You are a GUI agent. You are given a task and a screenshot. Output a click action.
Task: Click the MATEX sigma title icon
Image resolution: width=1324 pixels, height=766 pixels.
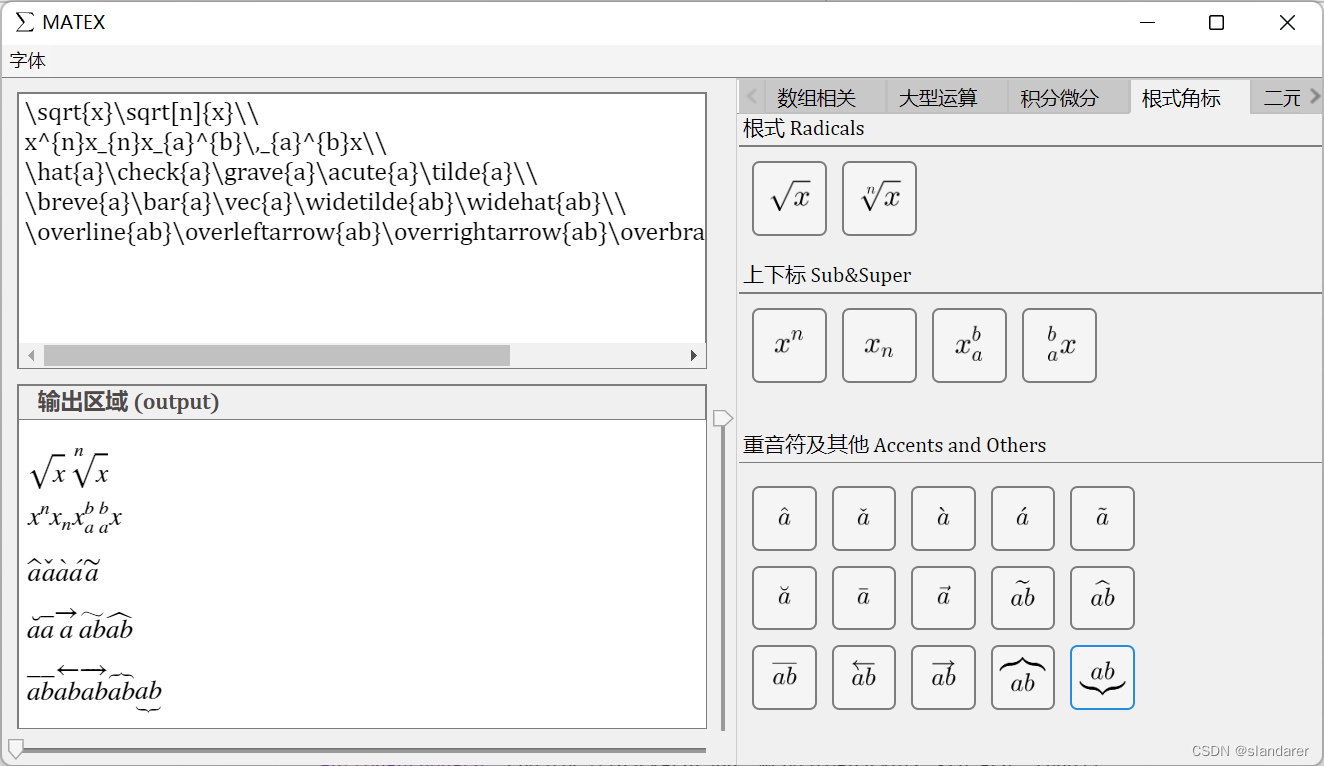tap(25, 22)
